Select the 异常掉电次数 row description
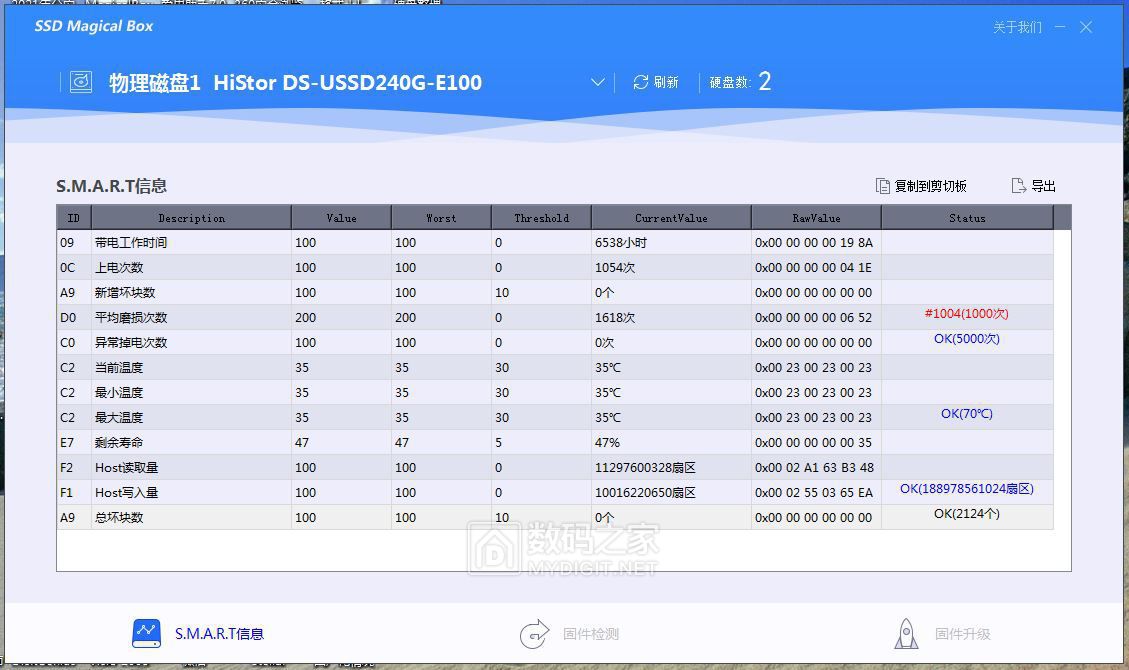 coord(131,343)
